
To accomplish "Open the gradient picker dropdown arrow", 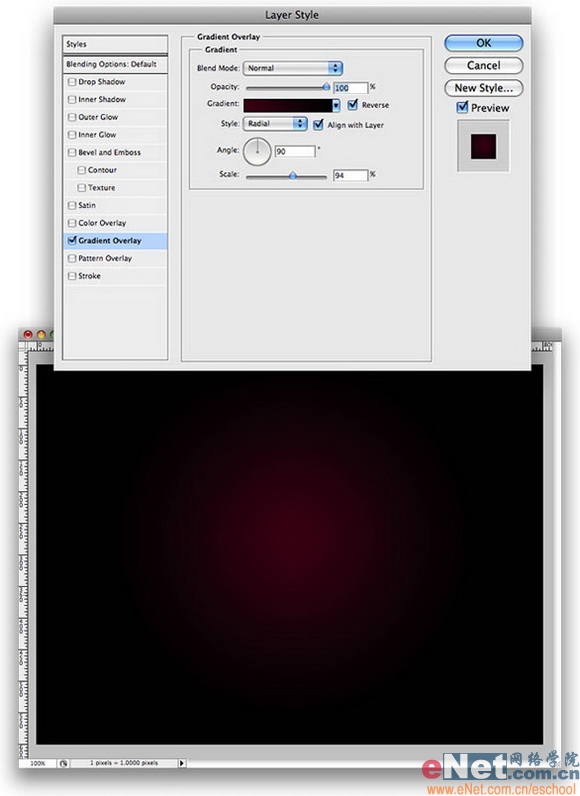I will [336, 105].
